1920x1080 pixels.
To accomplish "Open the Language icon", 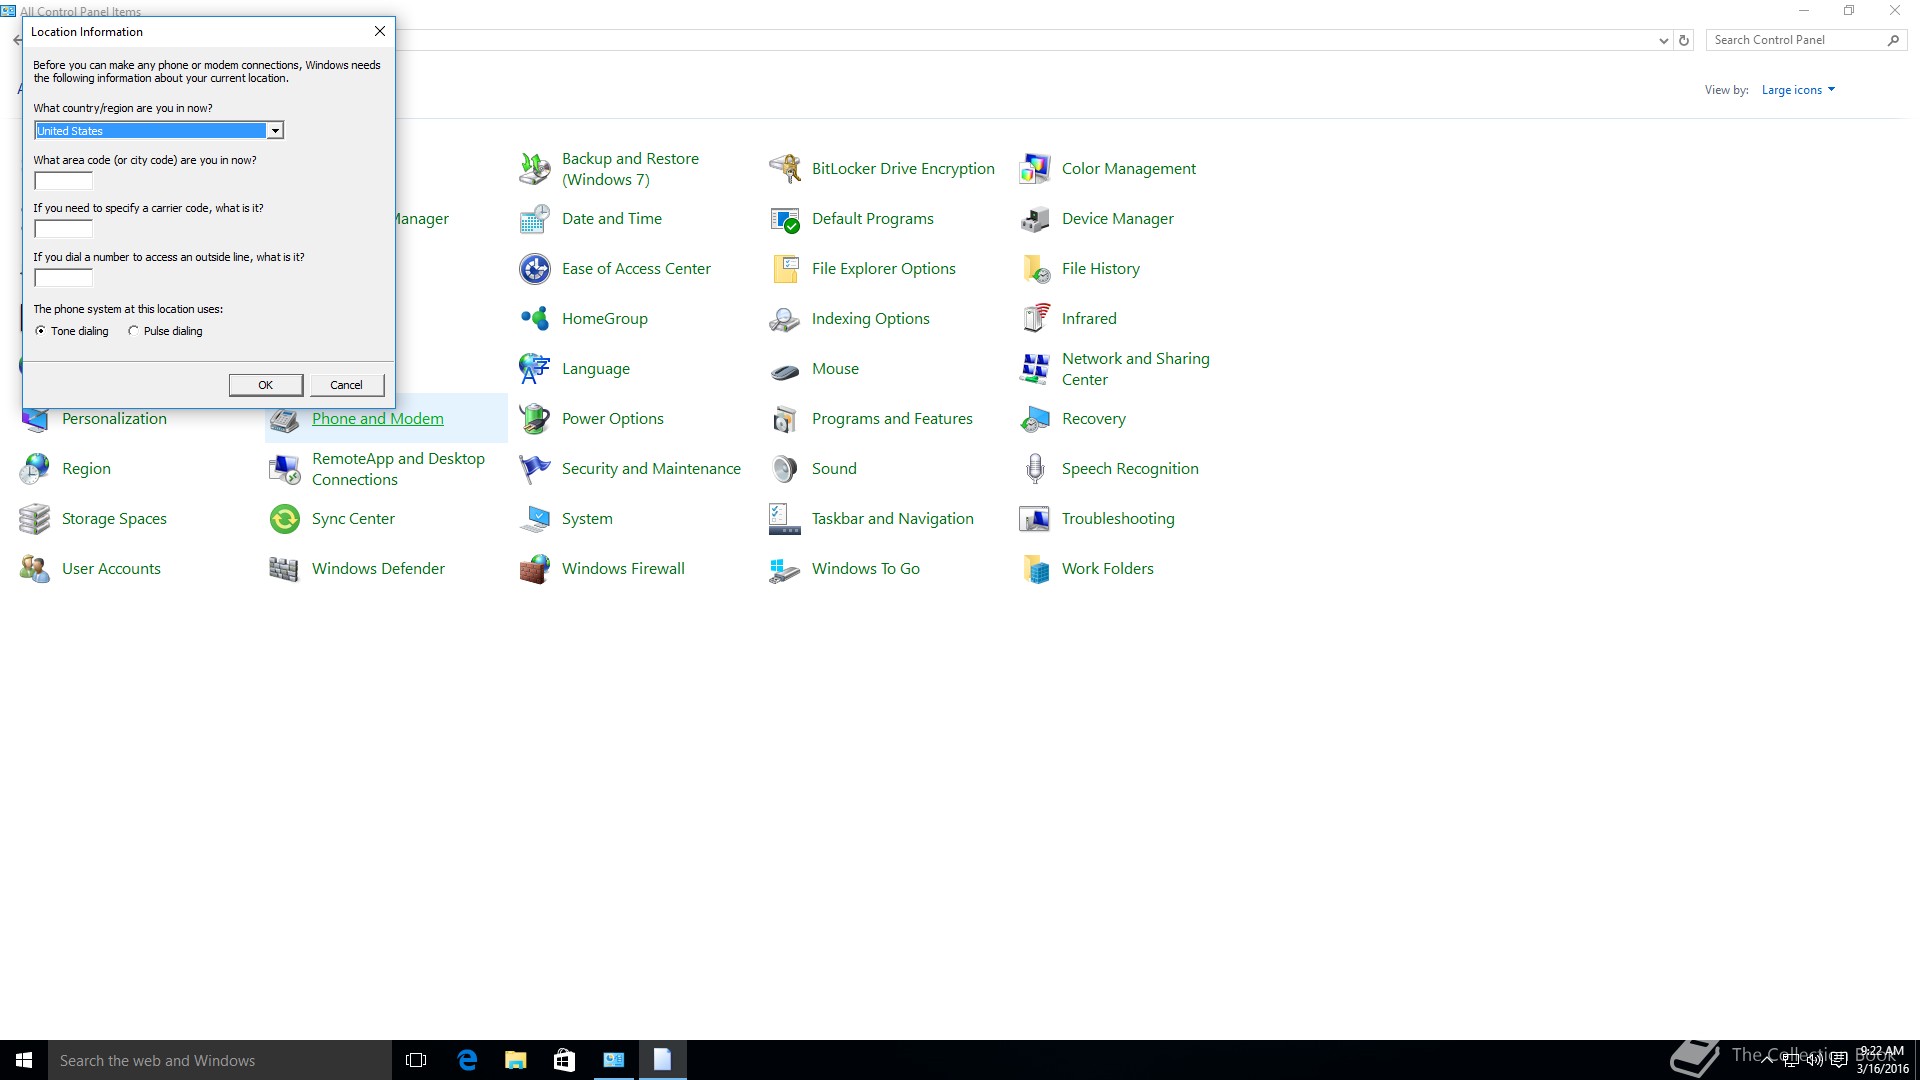I will (x=535, y=369).
